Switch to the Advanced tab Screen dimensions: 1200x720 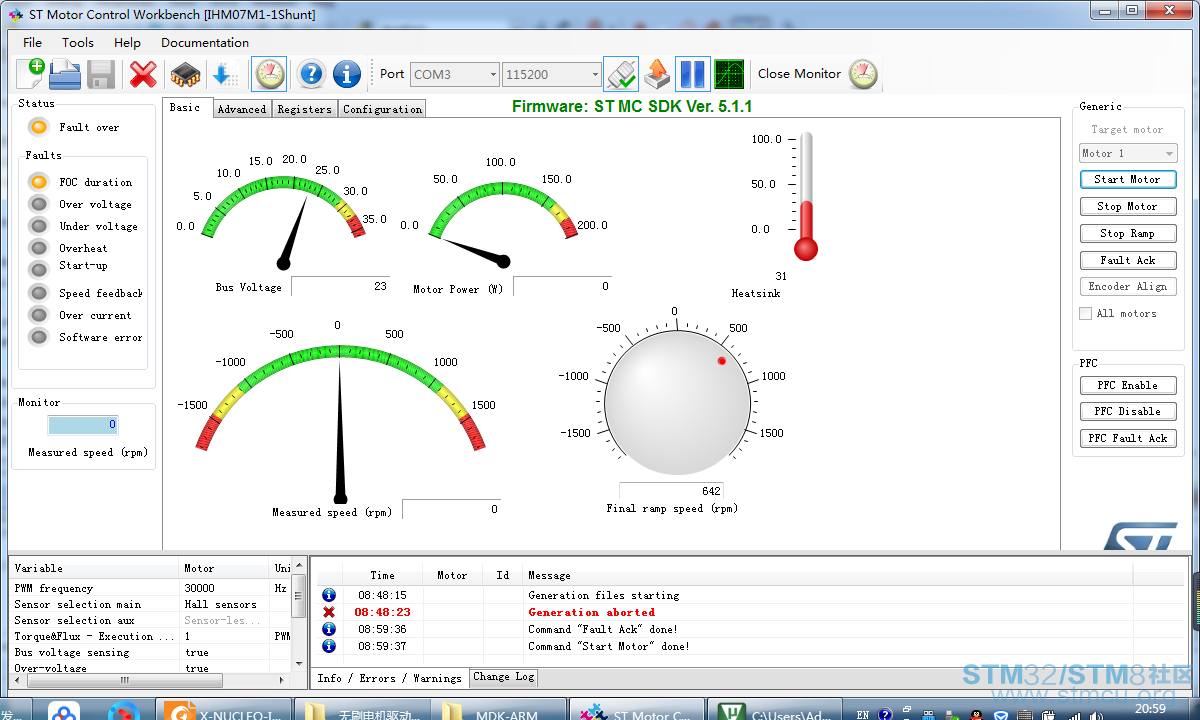(x=242, y=109)
